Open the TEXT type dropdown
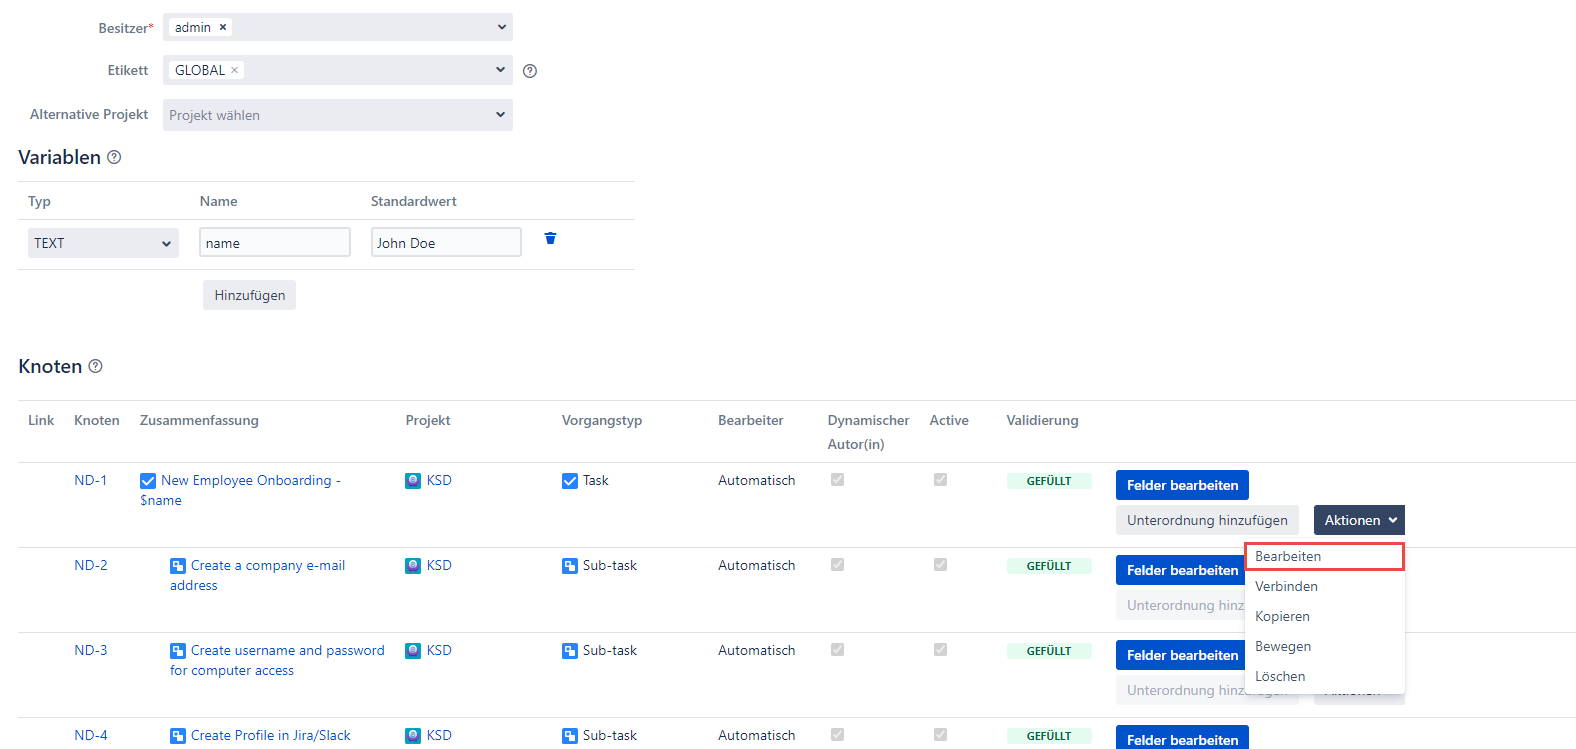1576x749 pixels. point(103,243)
